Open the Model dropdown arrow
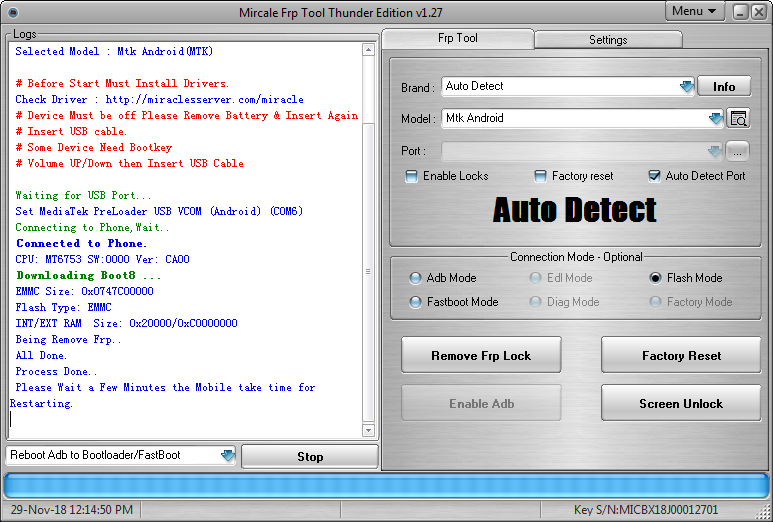 (x=715, y=119)
